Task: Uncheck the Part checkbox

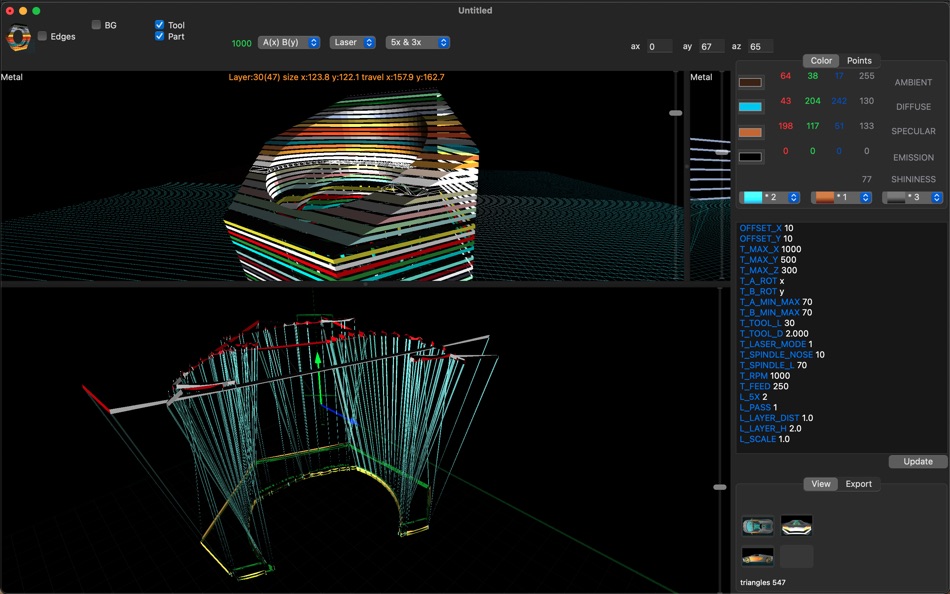Action: 159,36
